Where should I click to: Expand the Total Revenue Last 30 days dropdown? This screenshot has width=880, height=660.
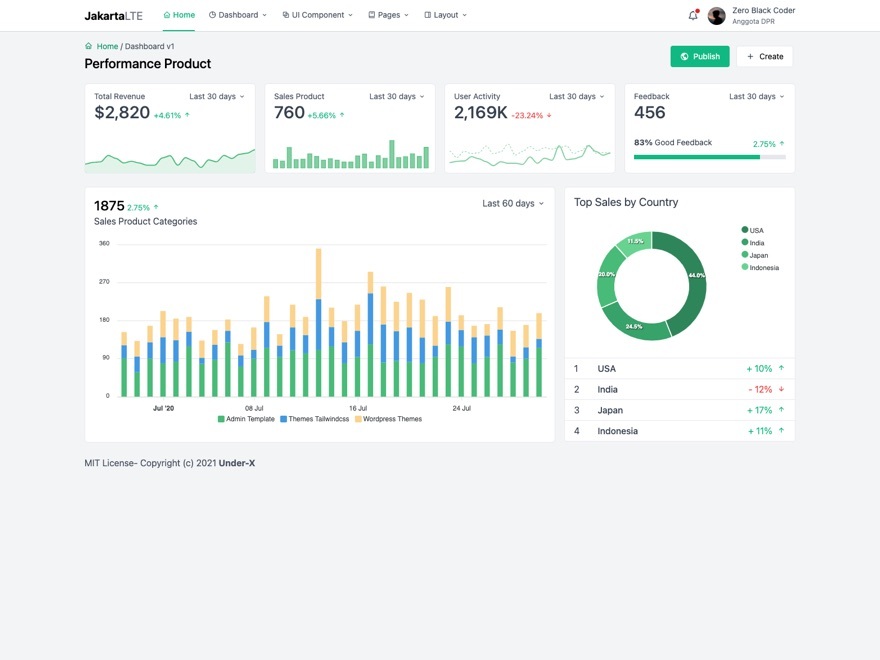tap(217, 97)
